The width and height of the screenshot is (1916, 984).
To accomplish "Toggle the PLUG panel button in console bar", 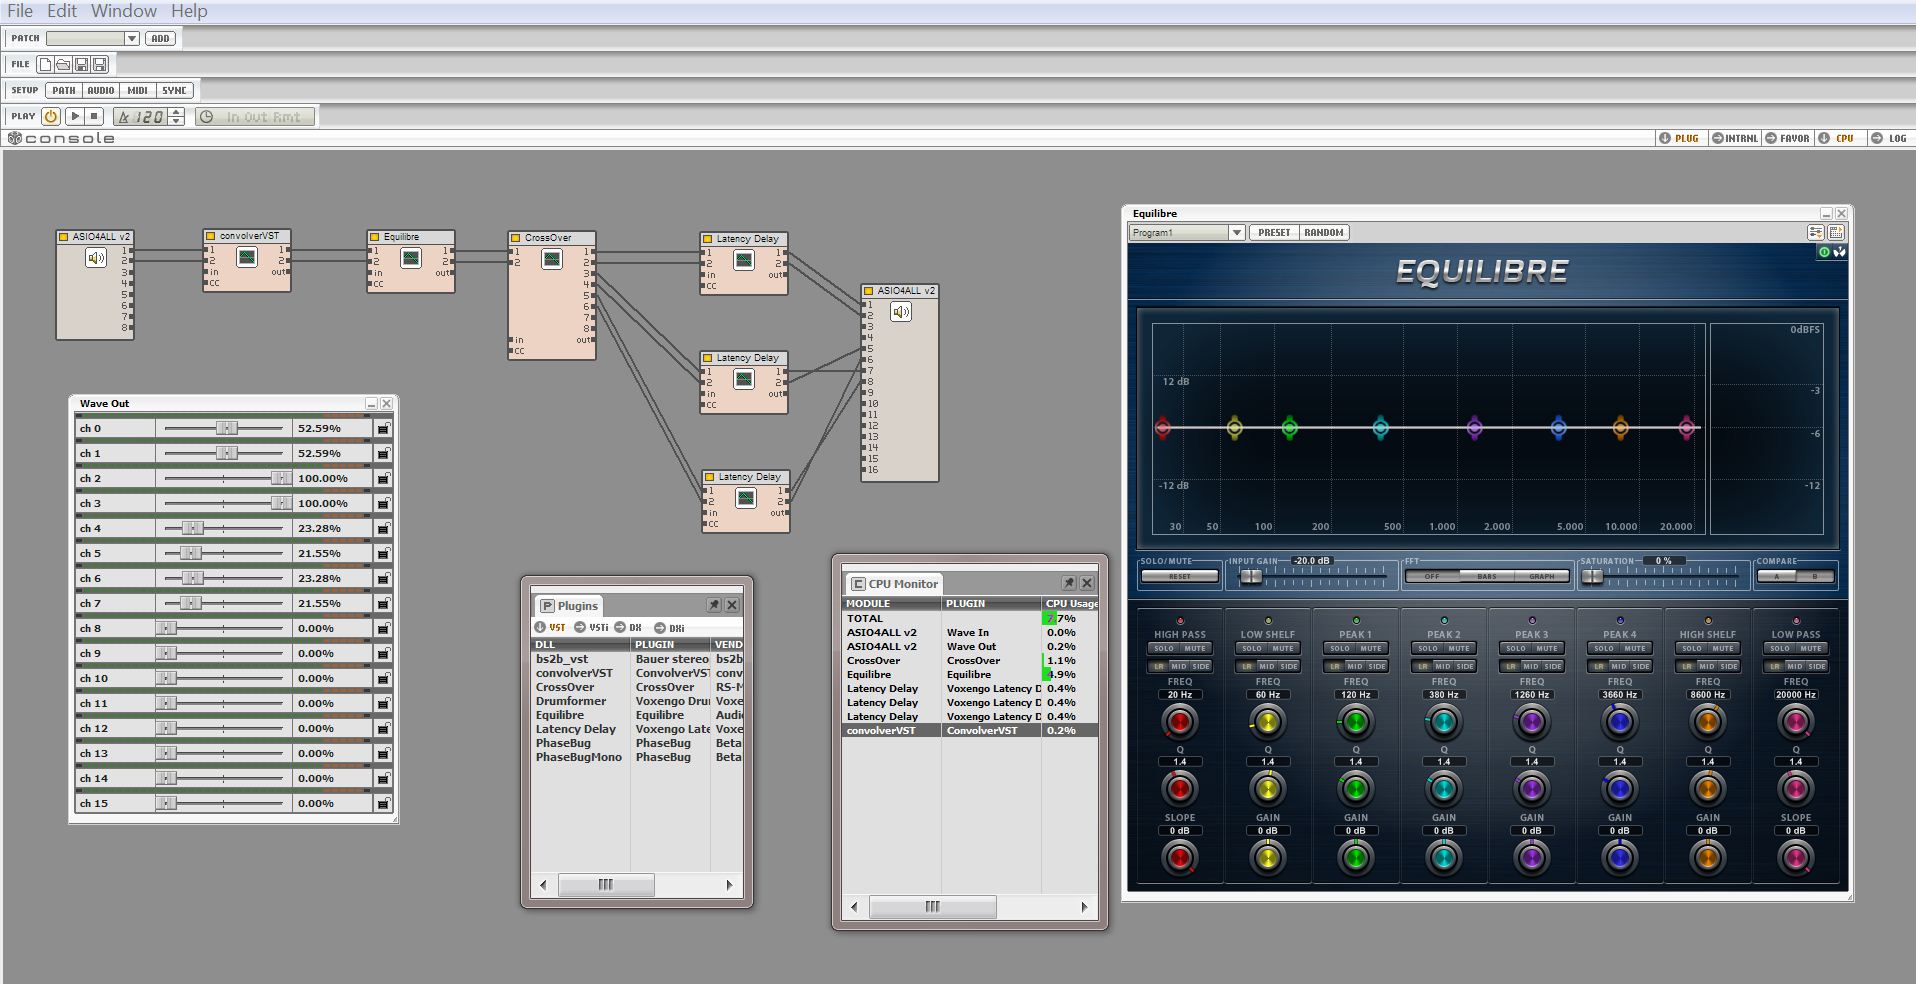I will (1679, 138).
